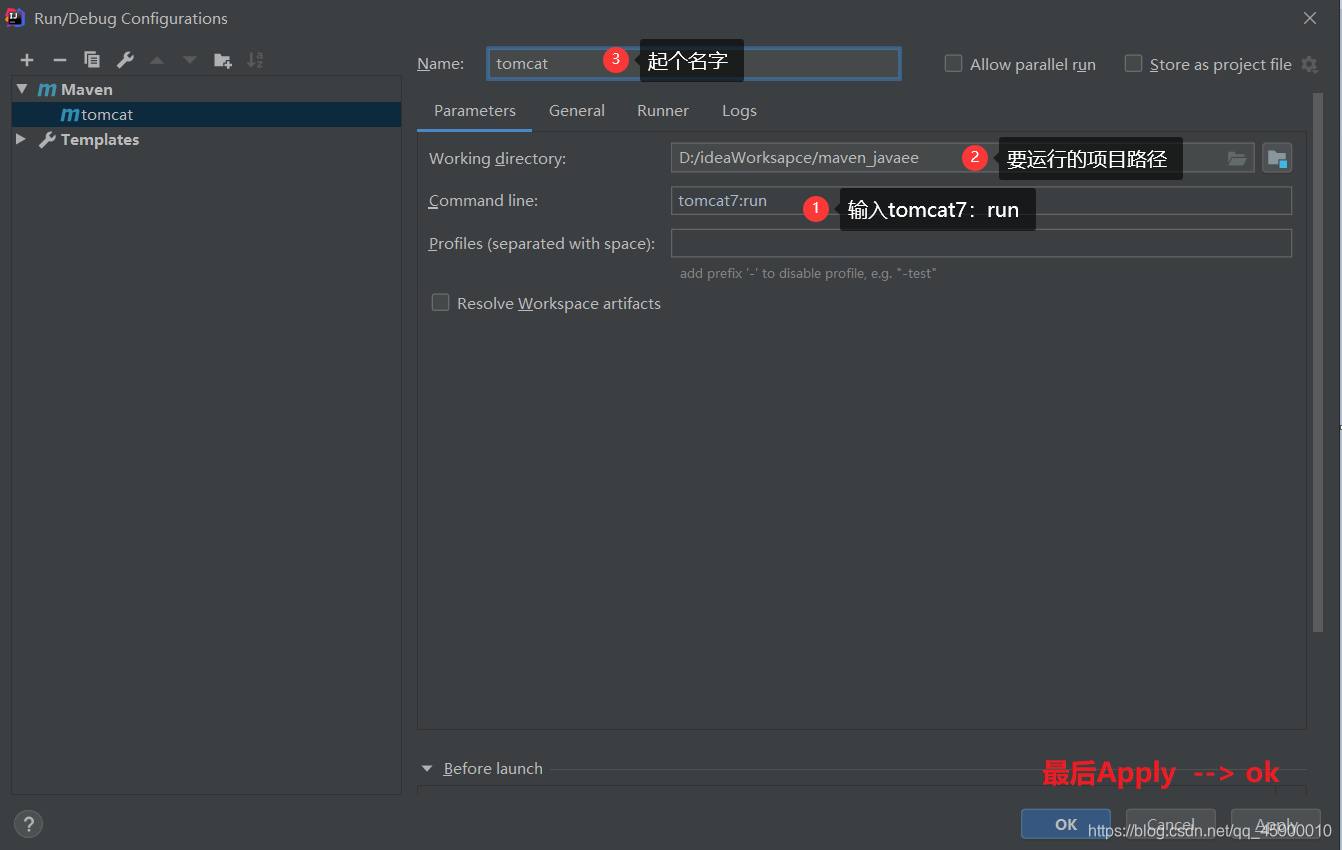
Task: Open the Logs tab
Action: (x=739, y=111)
